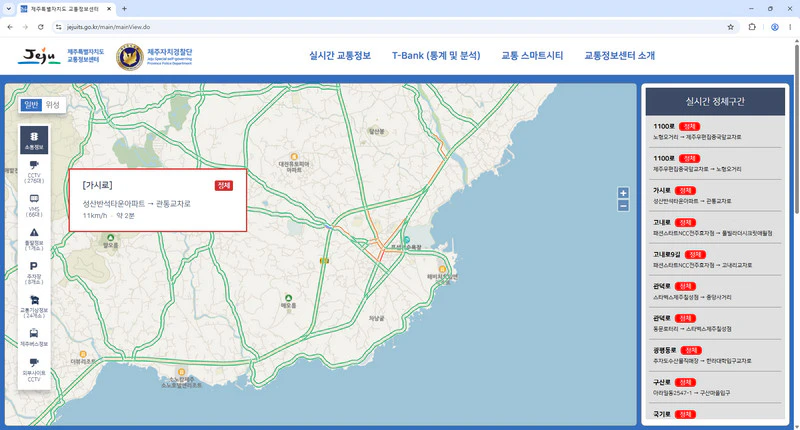The height and width of the screenshot is (430, 800).
Task: Select 1100로 제주우편집중국앞교차로 → 노형오거리 entry
Action: [x=715, y=164]
